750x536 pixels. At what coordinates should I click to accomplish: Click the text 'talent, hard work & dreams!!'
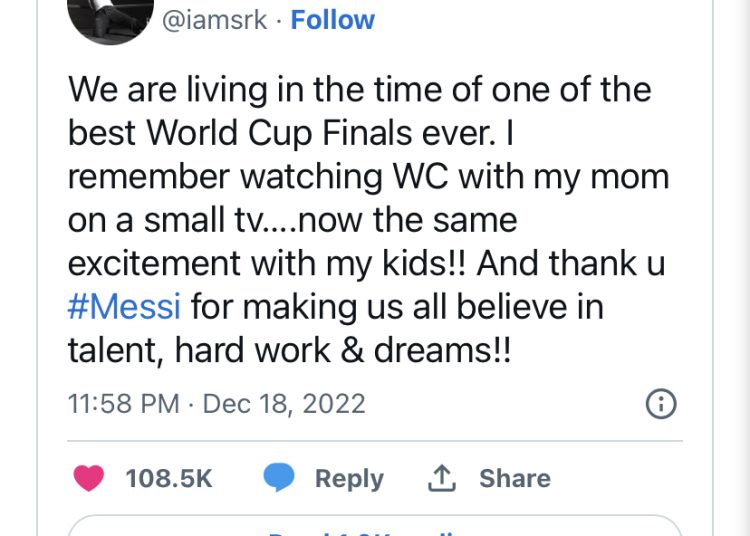click(x=290, y=350)
